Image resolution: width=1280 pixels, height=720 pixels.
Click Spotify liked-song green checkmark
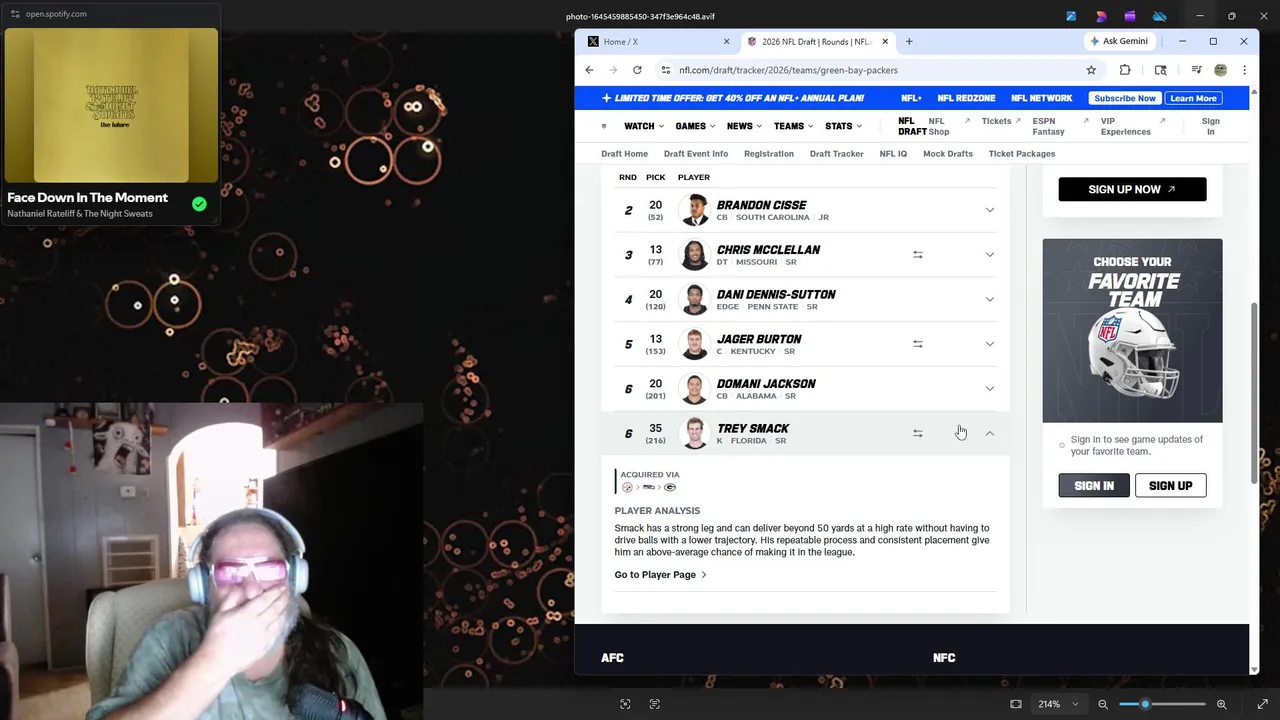[199, 204]
